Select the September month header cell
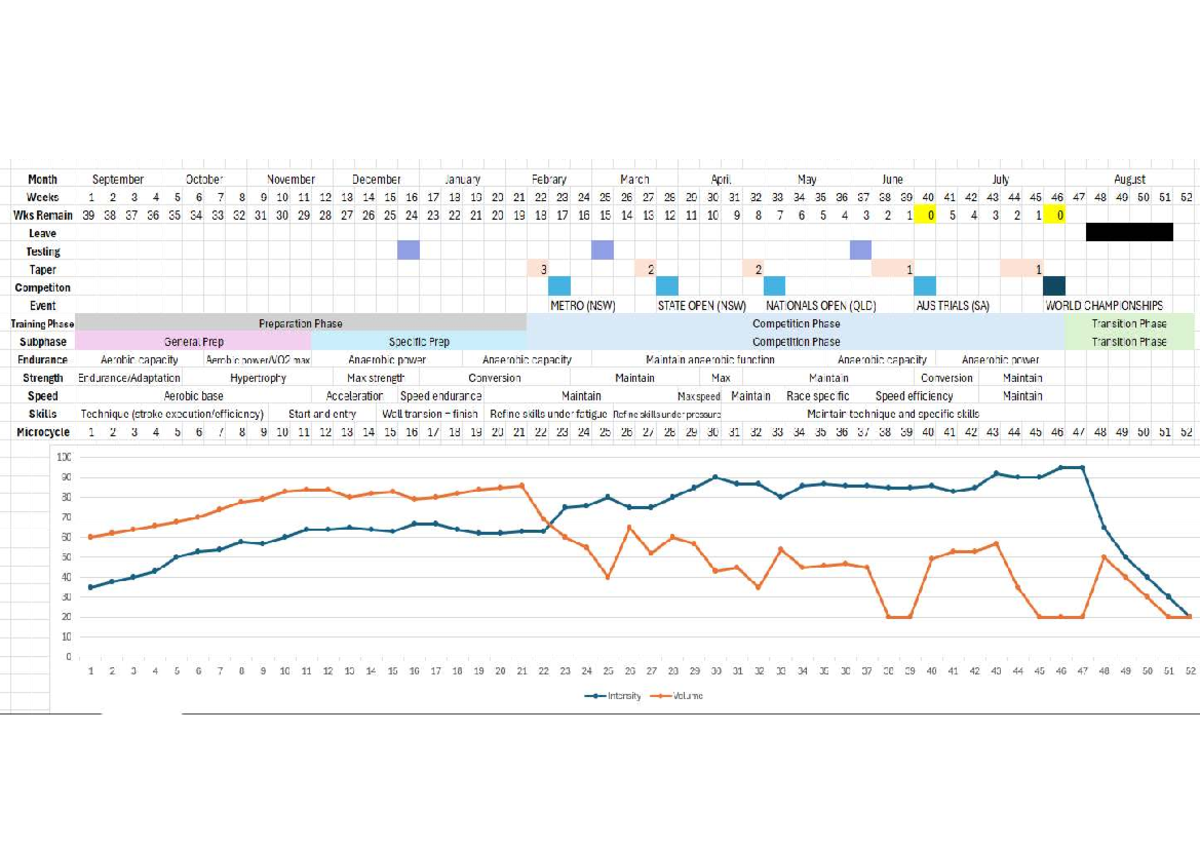 click(x=118, y=179)
